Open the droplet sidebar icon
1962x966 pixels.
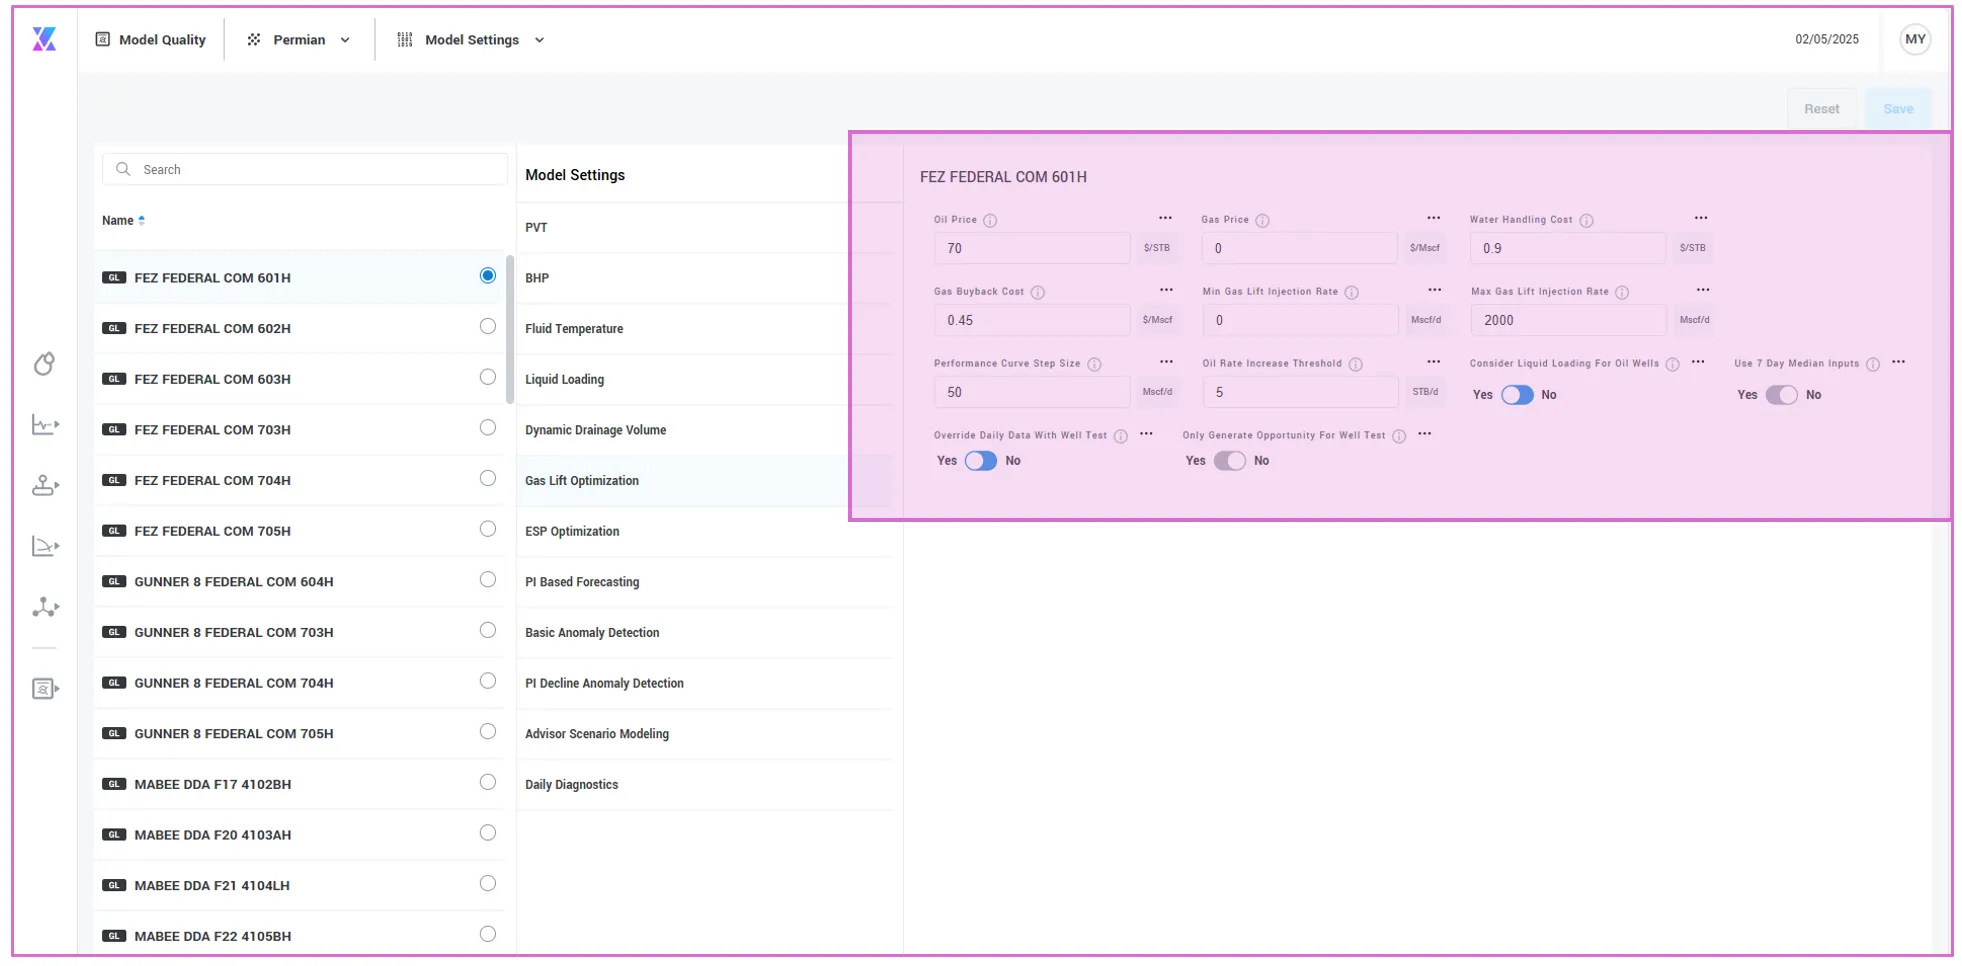[44, 364]
